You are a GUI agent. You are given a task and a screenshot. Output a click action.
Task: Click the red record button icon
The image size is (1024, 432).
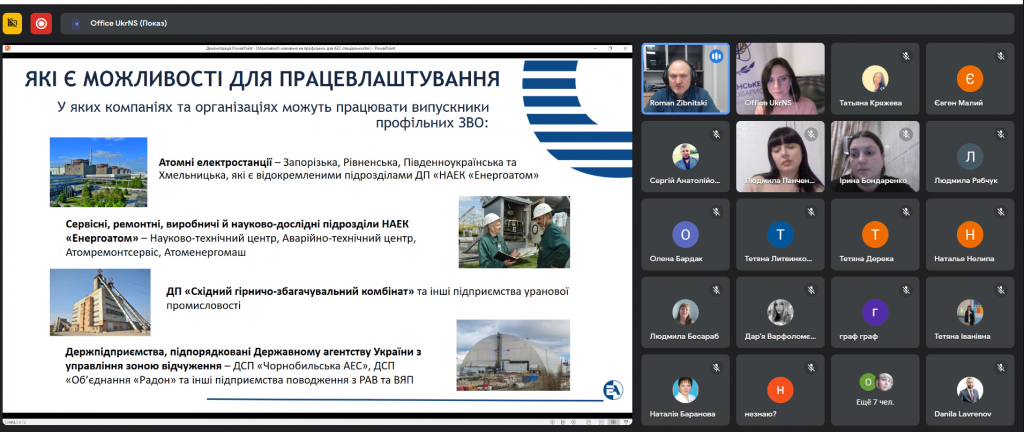pos(41,21)
